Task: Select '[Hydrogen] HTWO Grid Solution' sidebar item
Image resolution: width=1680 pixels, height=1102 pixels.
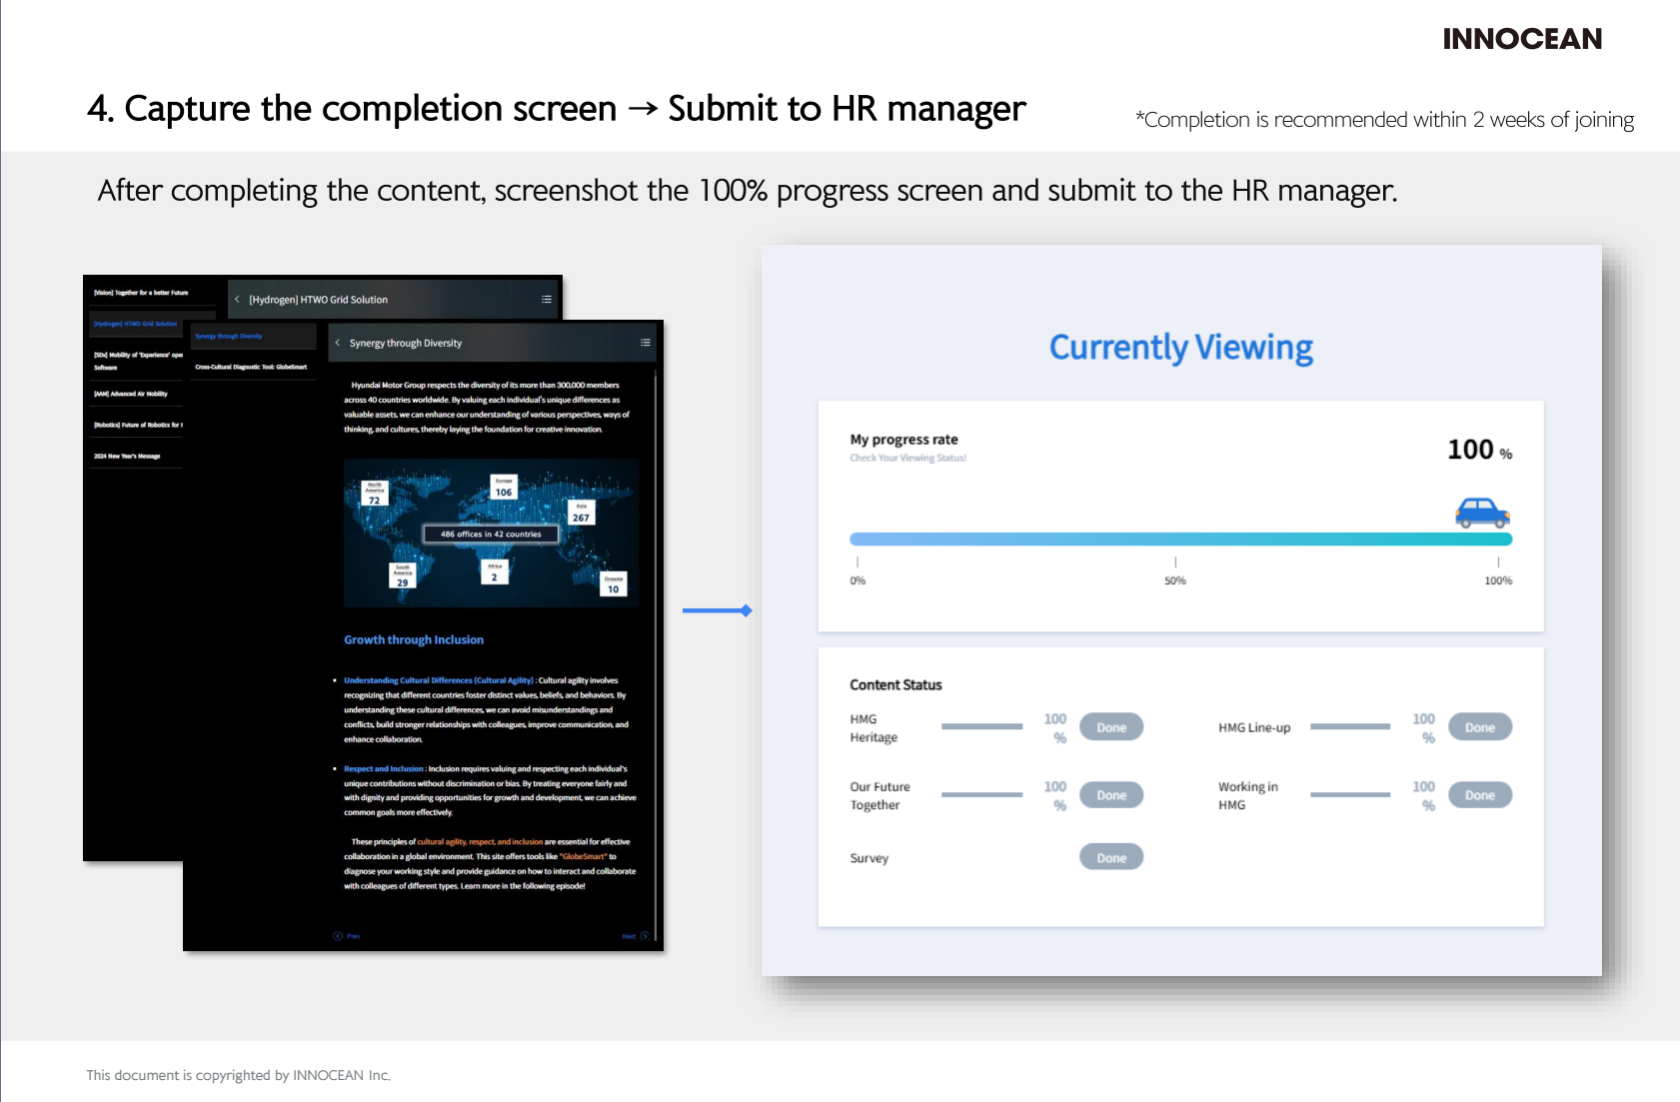Action: pyautogui.click(x=136, y=324)
